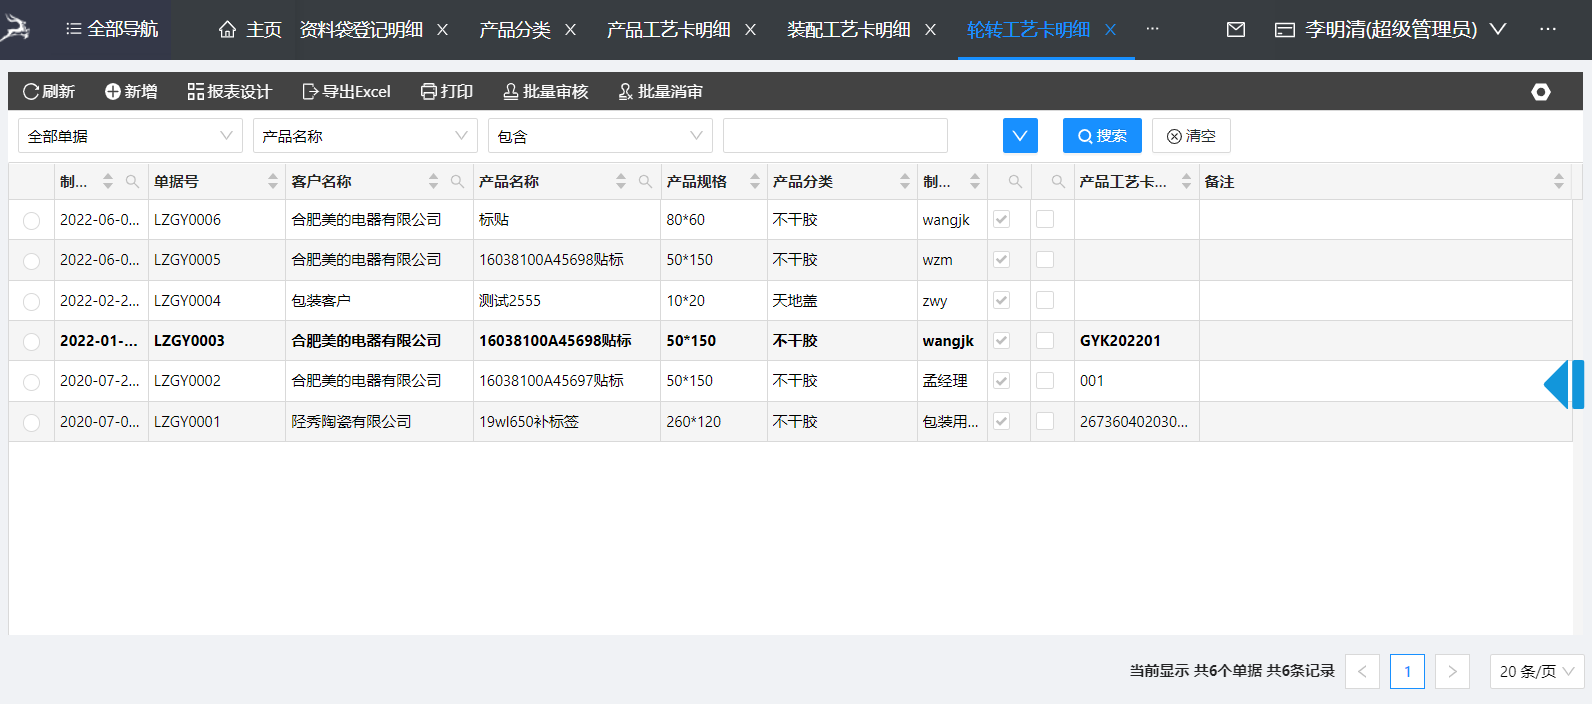
Task: Click the 清空 clear button
Action: pyautogui.click(x=1191, y=136)
